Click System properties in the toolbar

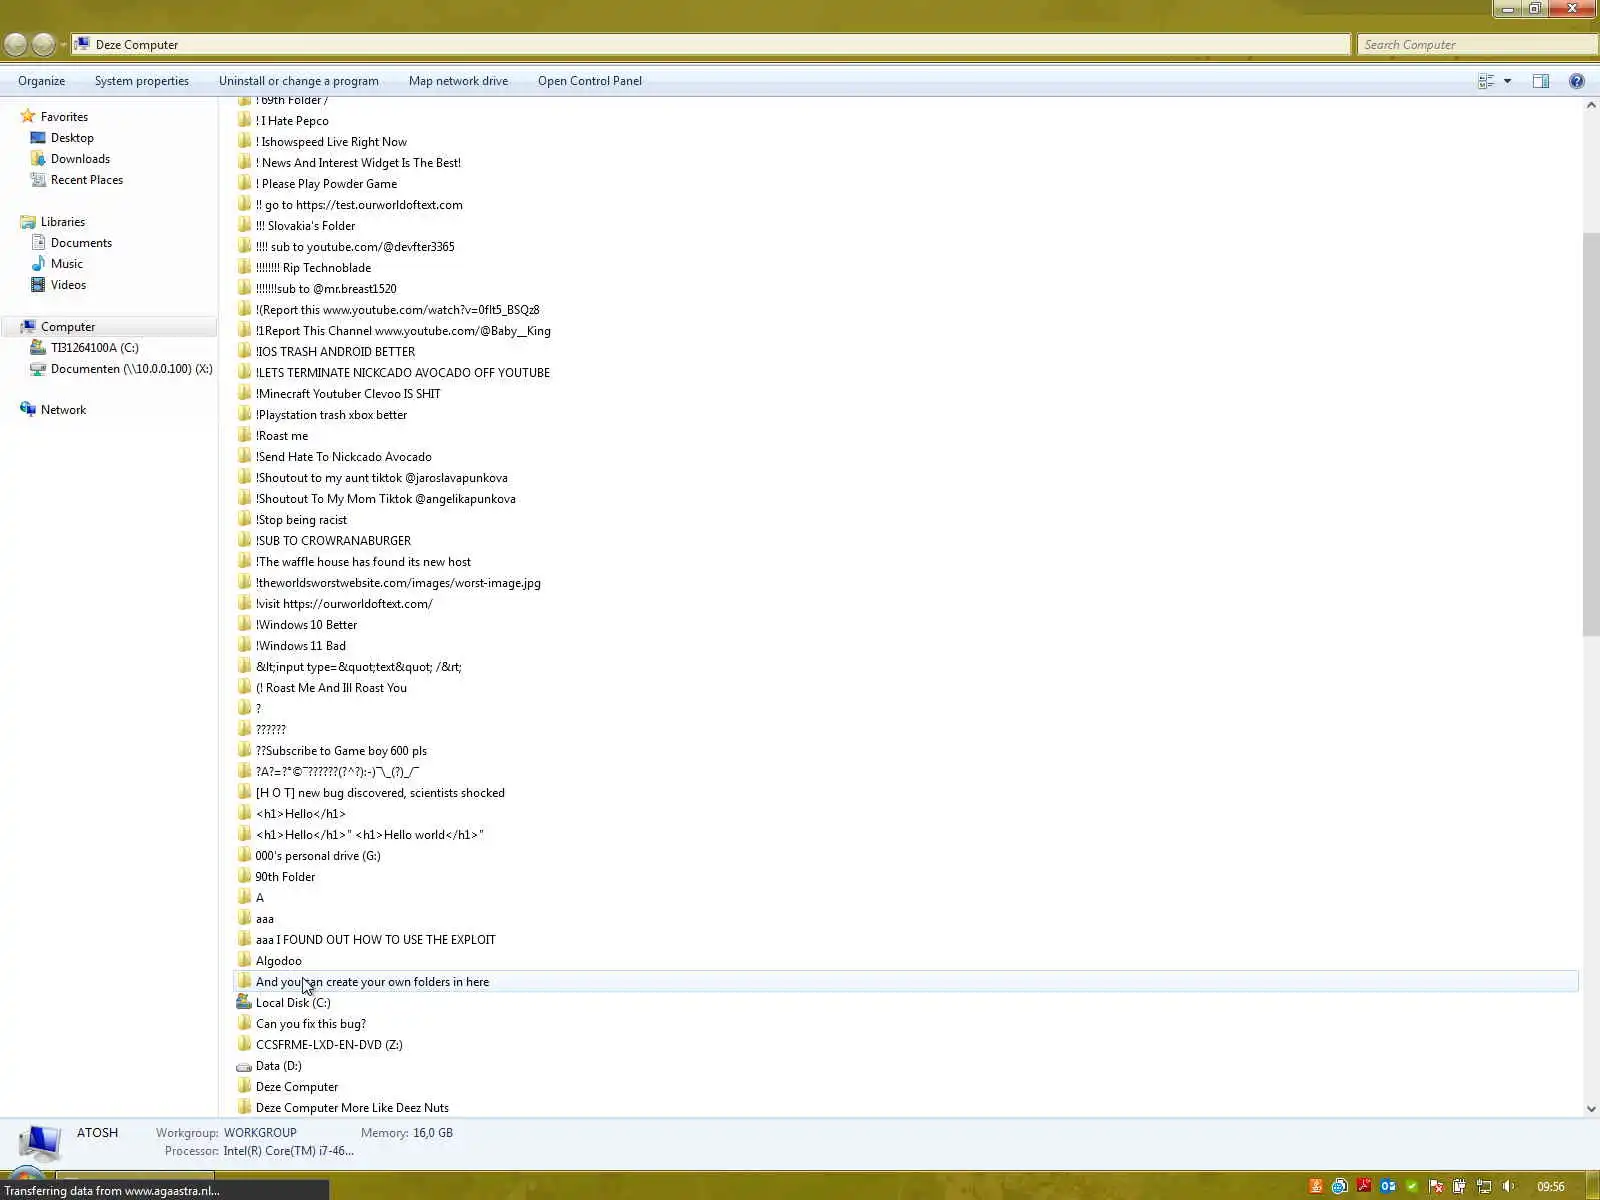coord(142,81)
